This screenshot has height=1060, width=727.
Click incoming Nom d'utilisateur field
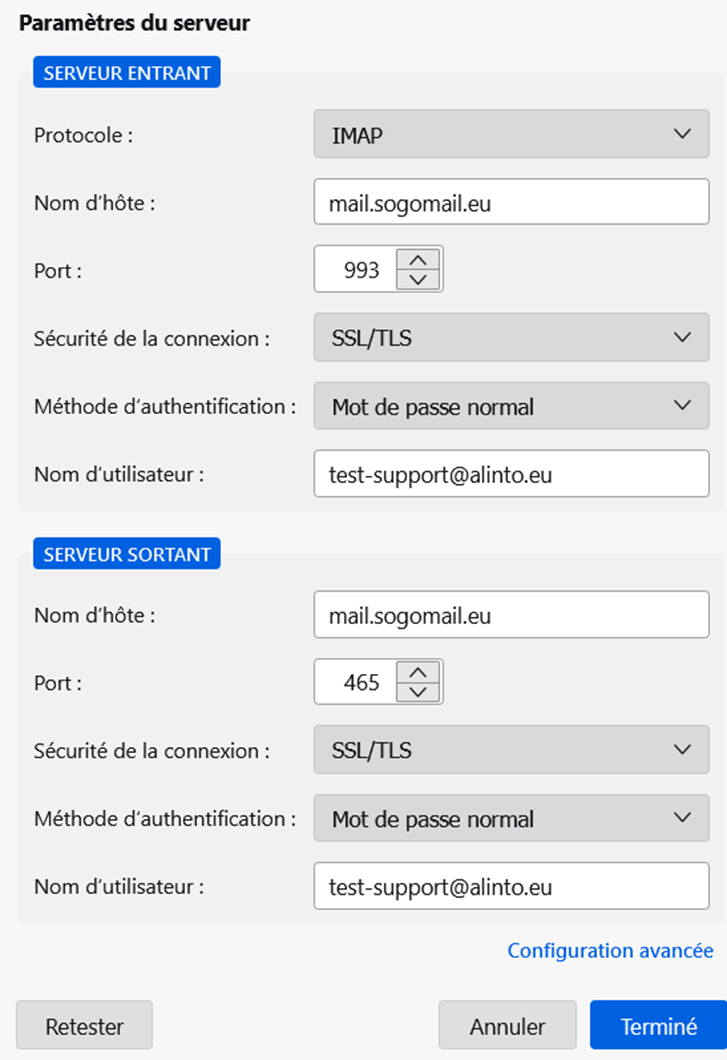(511, 475)
